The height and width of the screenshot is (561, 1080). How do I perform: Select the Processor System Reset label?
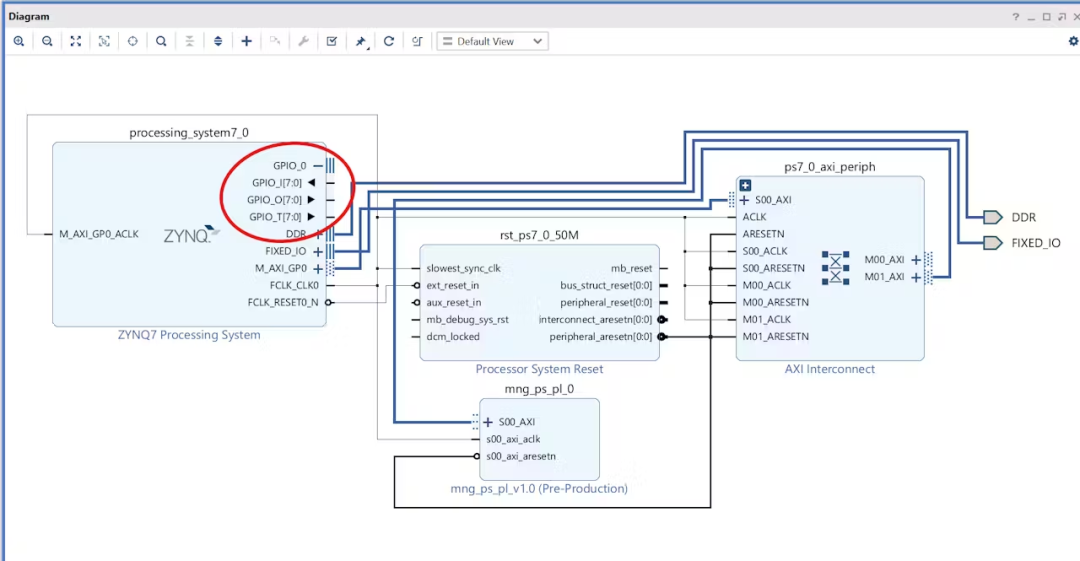click(539, 369)
